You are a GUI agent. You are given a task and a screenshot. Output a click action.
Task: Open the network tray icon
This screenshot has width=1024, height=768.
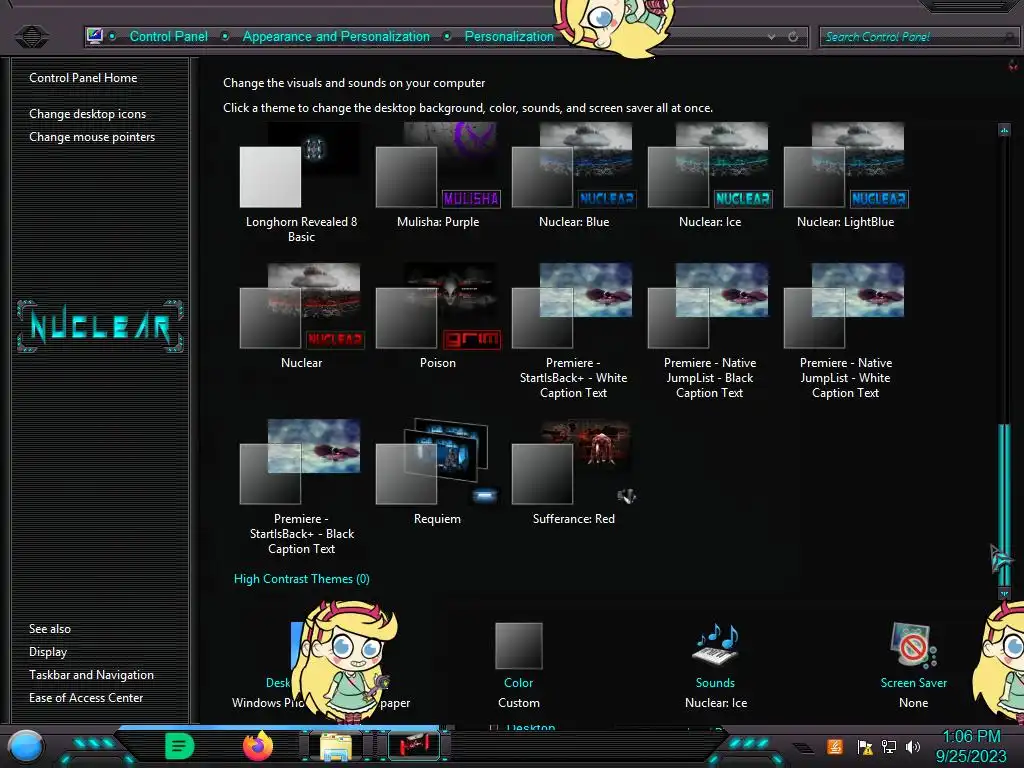coord(889,746)
